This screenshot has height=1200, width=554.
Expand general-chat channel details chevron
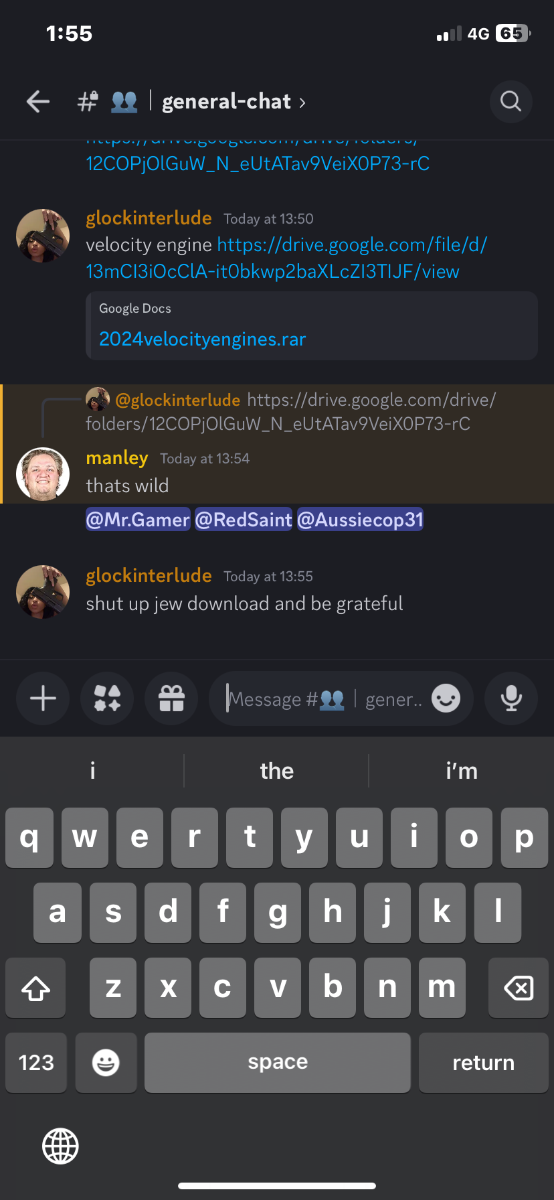pyautogui.click(x=303, y=102)
